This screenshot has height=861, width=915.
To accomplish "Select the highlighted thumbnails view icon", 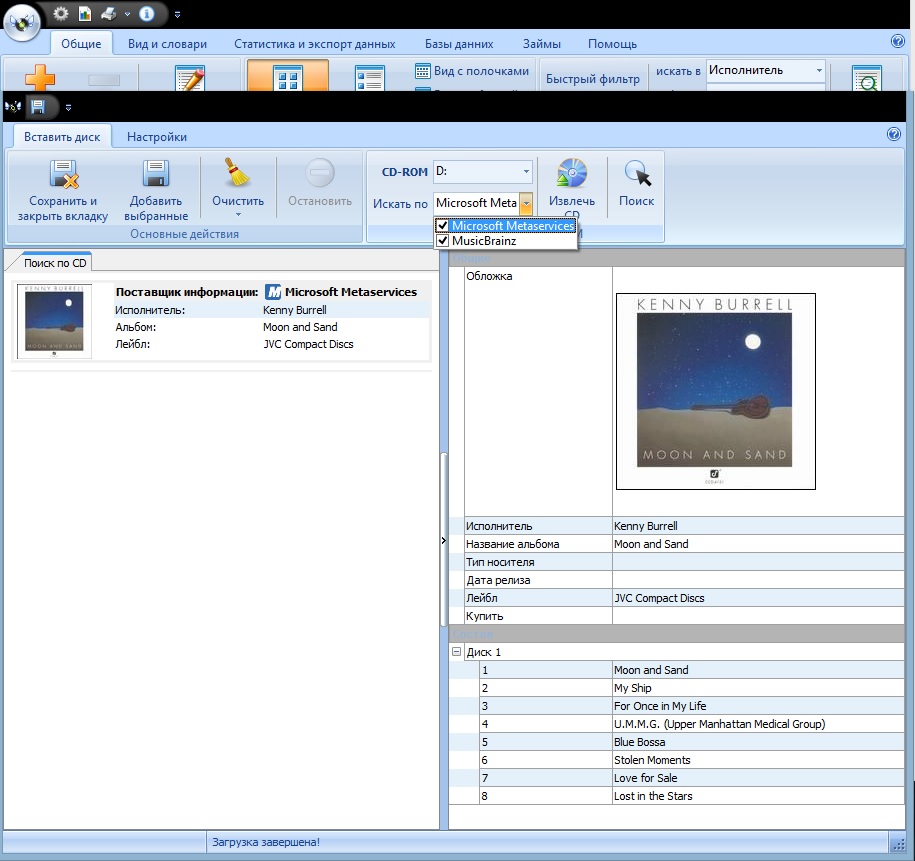I will click(x=288, y=76).
